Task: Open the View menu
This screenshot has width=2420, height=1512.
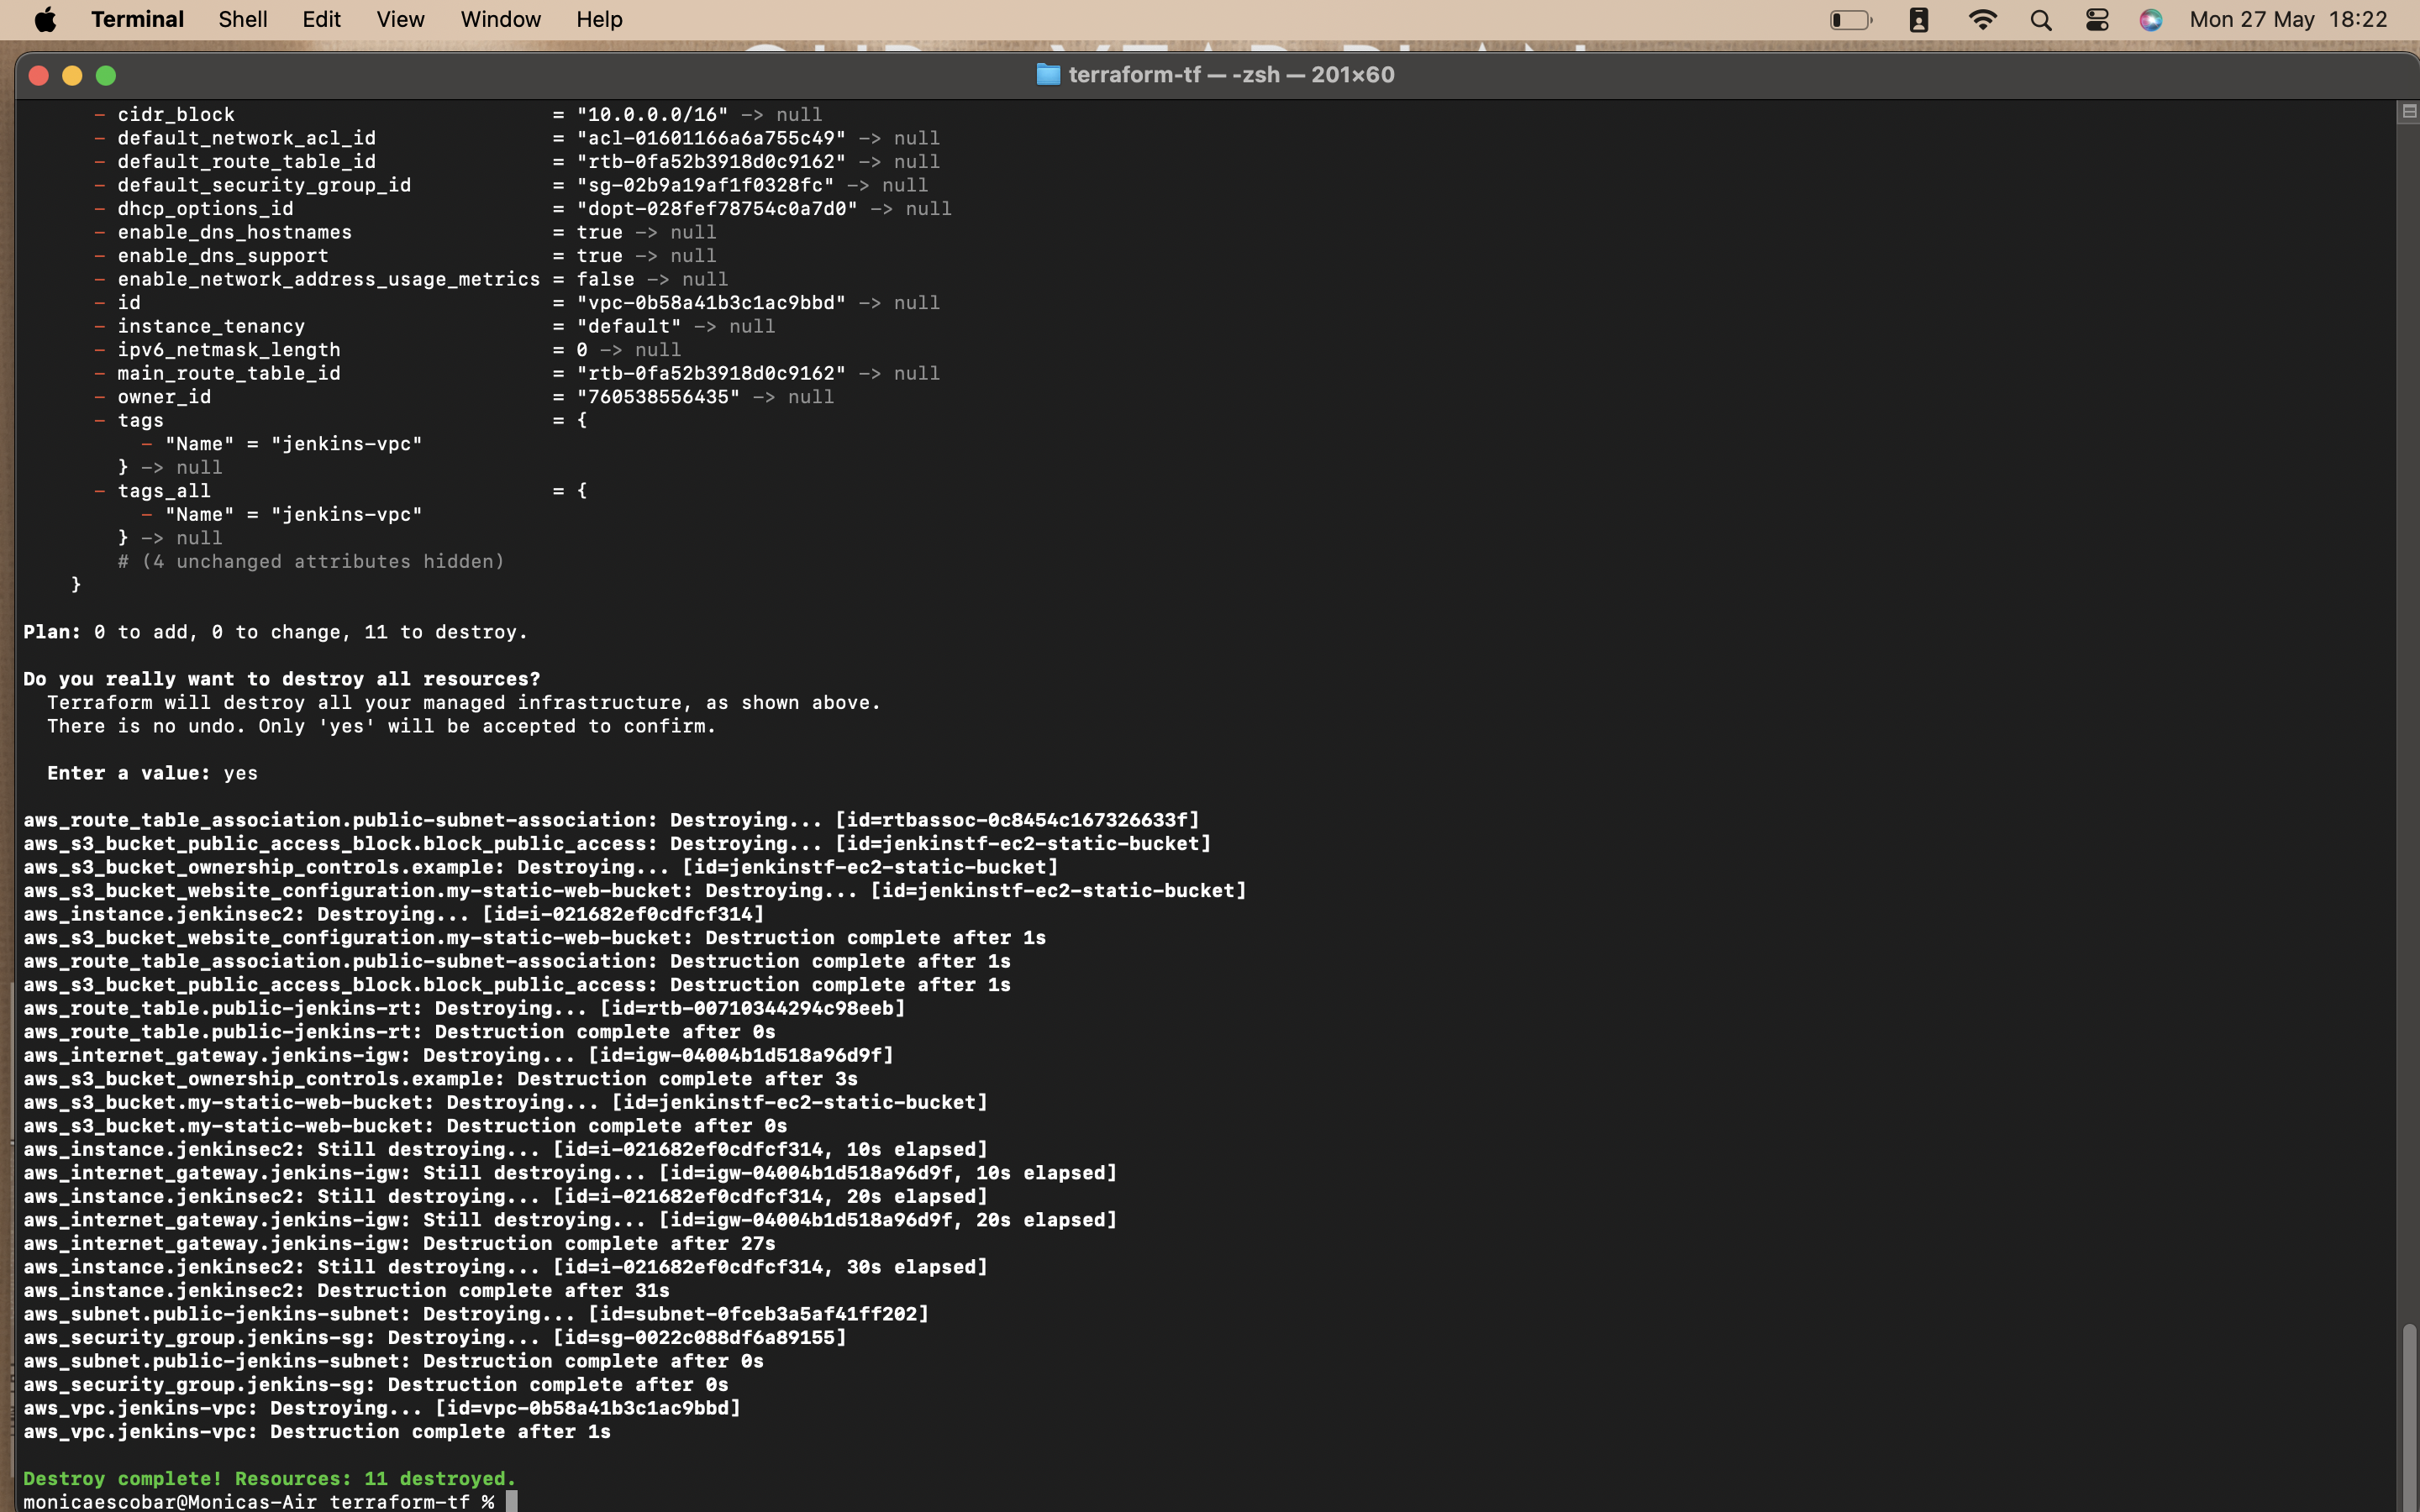Action: (x=400, y=19)
